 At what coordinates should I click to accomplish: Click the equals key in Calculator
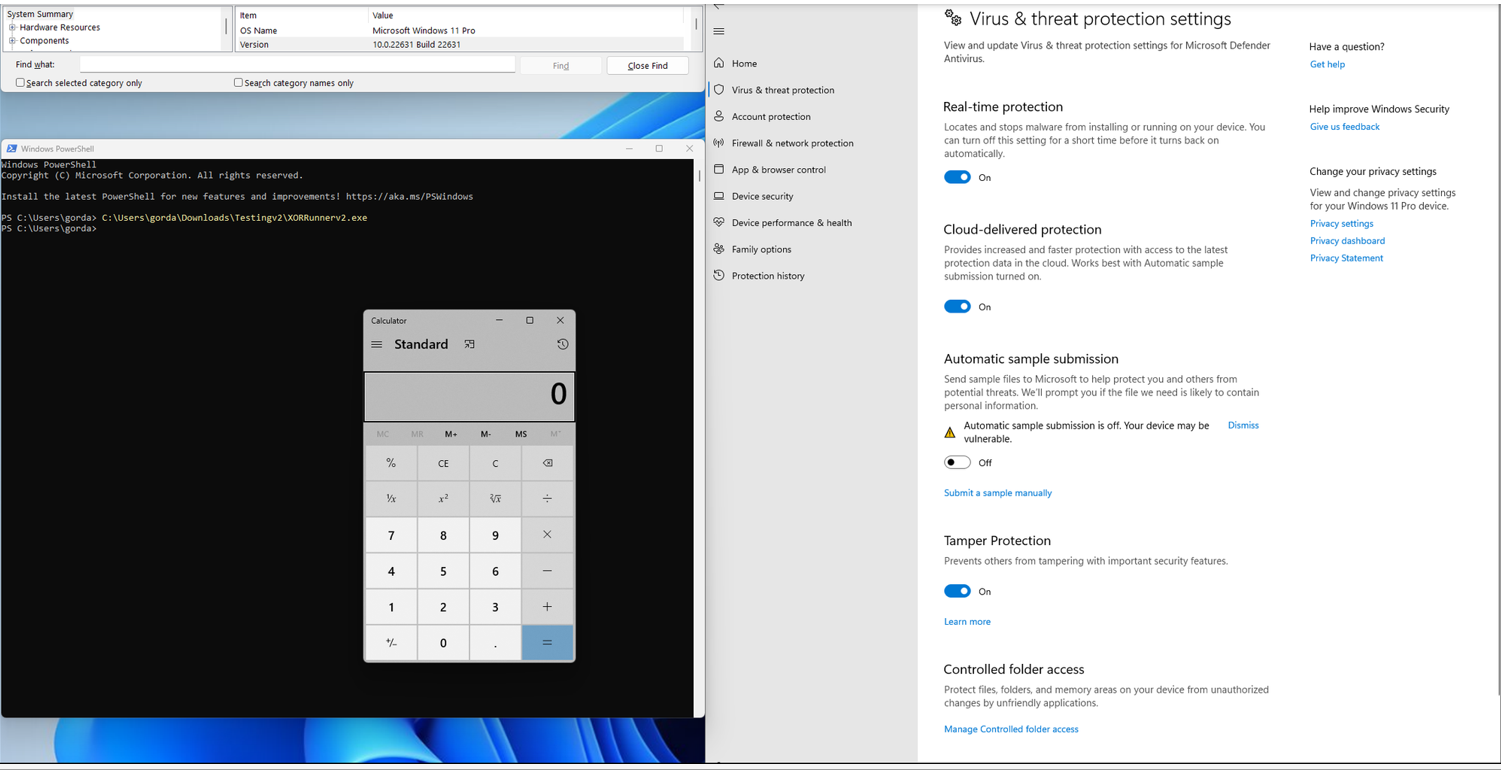[x=547, y=643]
